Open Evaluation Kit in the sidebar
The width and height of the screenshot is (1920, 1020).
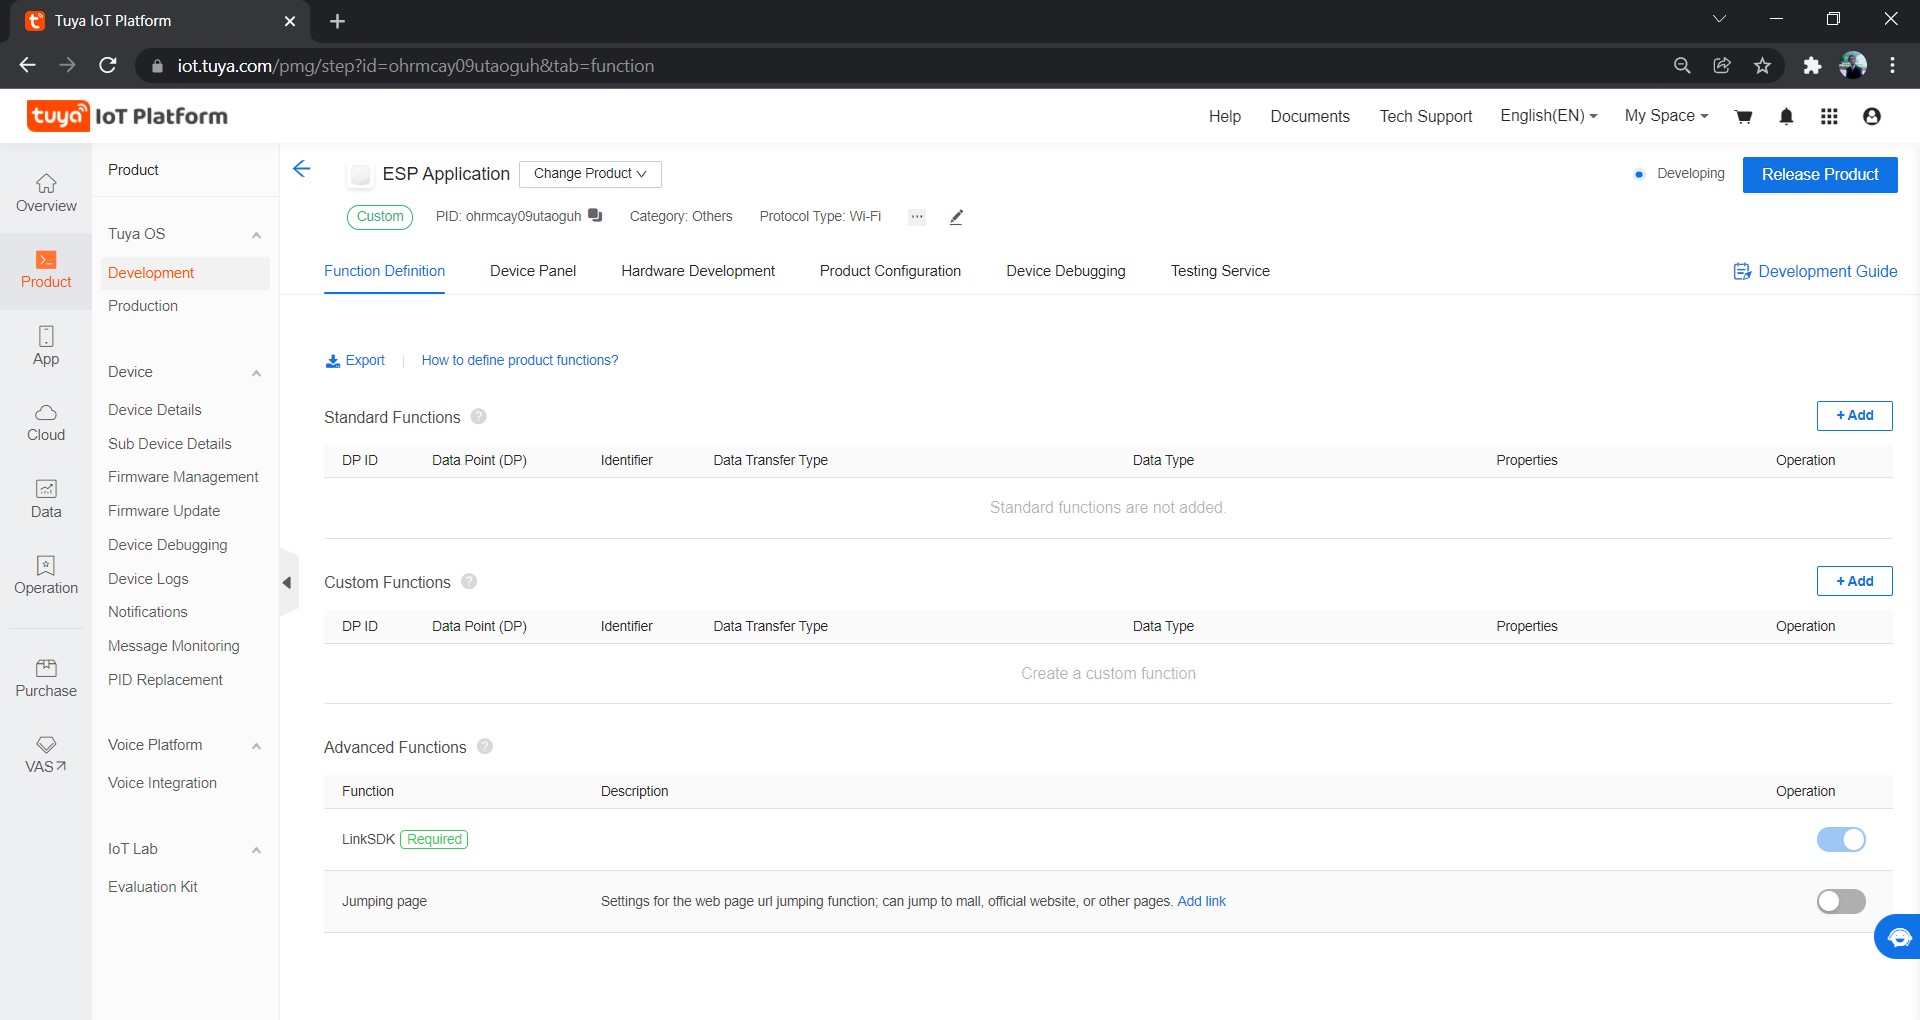[153, 887]
